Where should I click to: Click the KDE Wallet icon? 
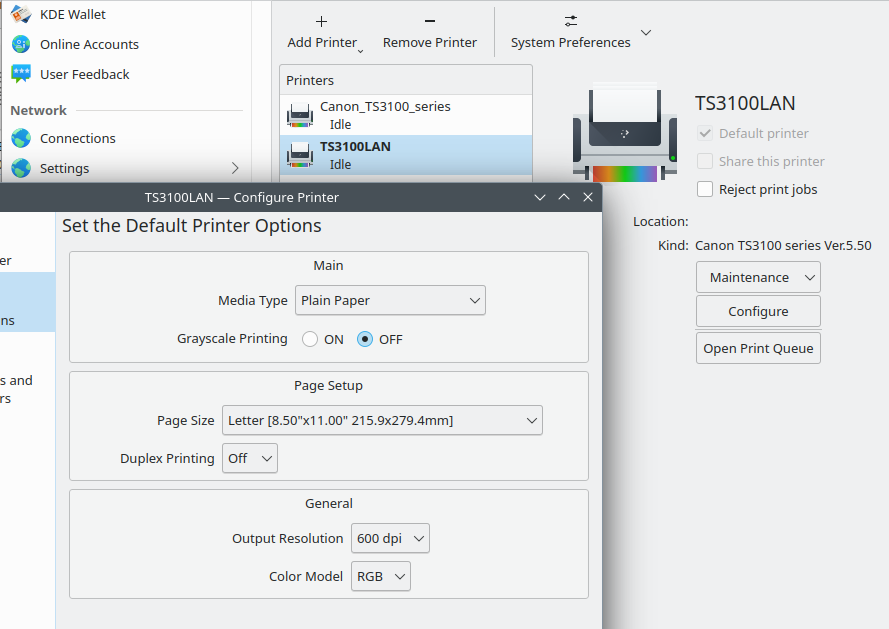pos(21,14)
